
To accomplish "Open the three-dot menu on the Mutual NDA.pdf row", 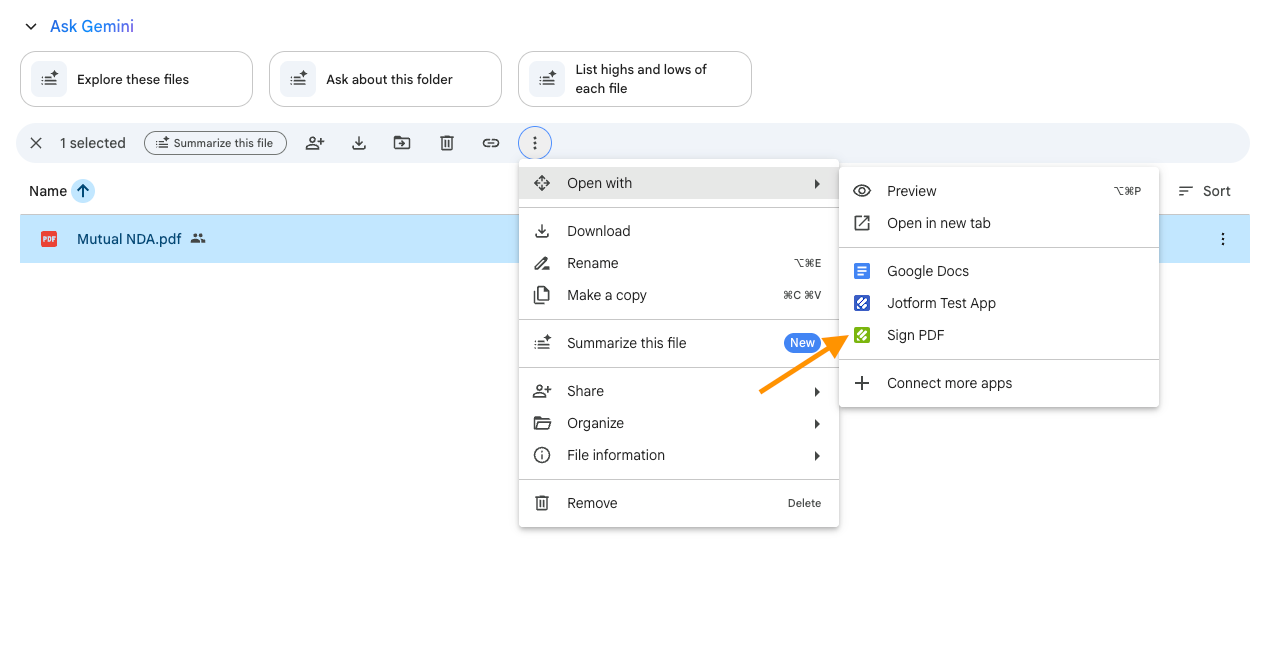I will pyautogui.click(x=1222, y=239).
